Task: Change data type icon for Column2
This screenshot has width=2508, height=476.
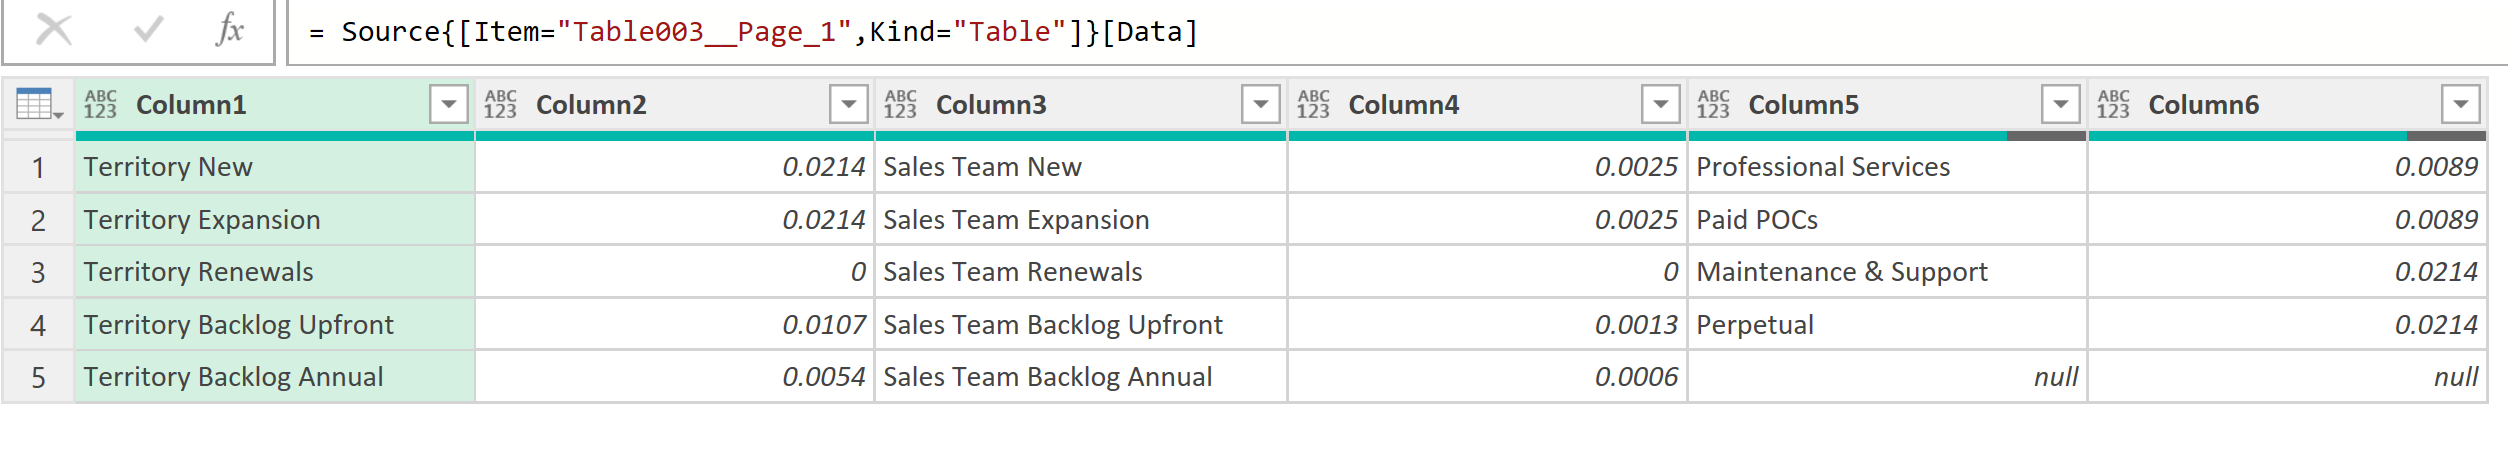Action: (x=500, y=104)
